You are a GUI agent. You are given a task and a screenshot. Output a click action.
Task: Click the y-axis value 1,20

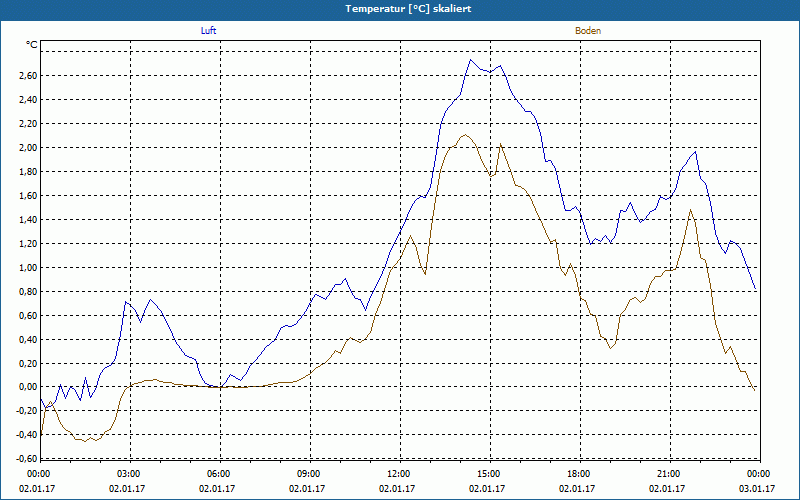(29, 243)
